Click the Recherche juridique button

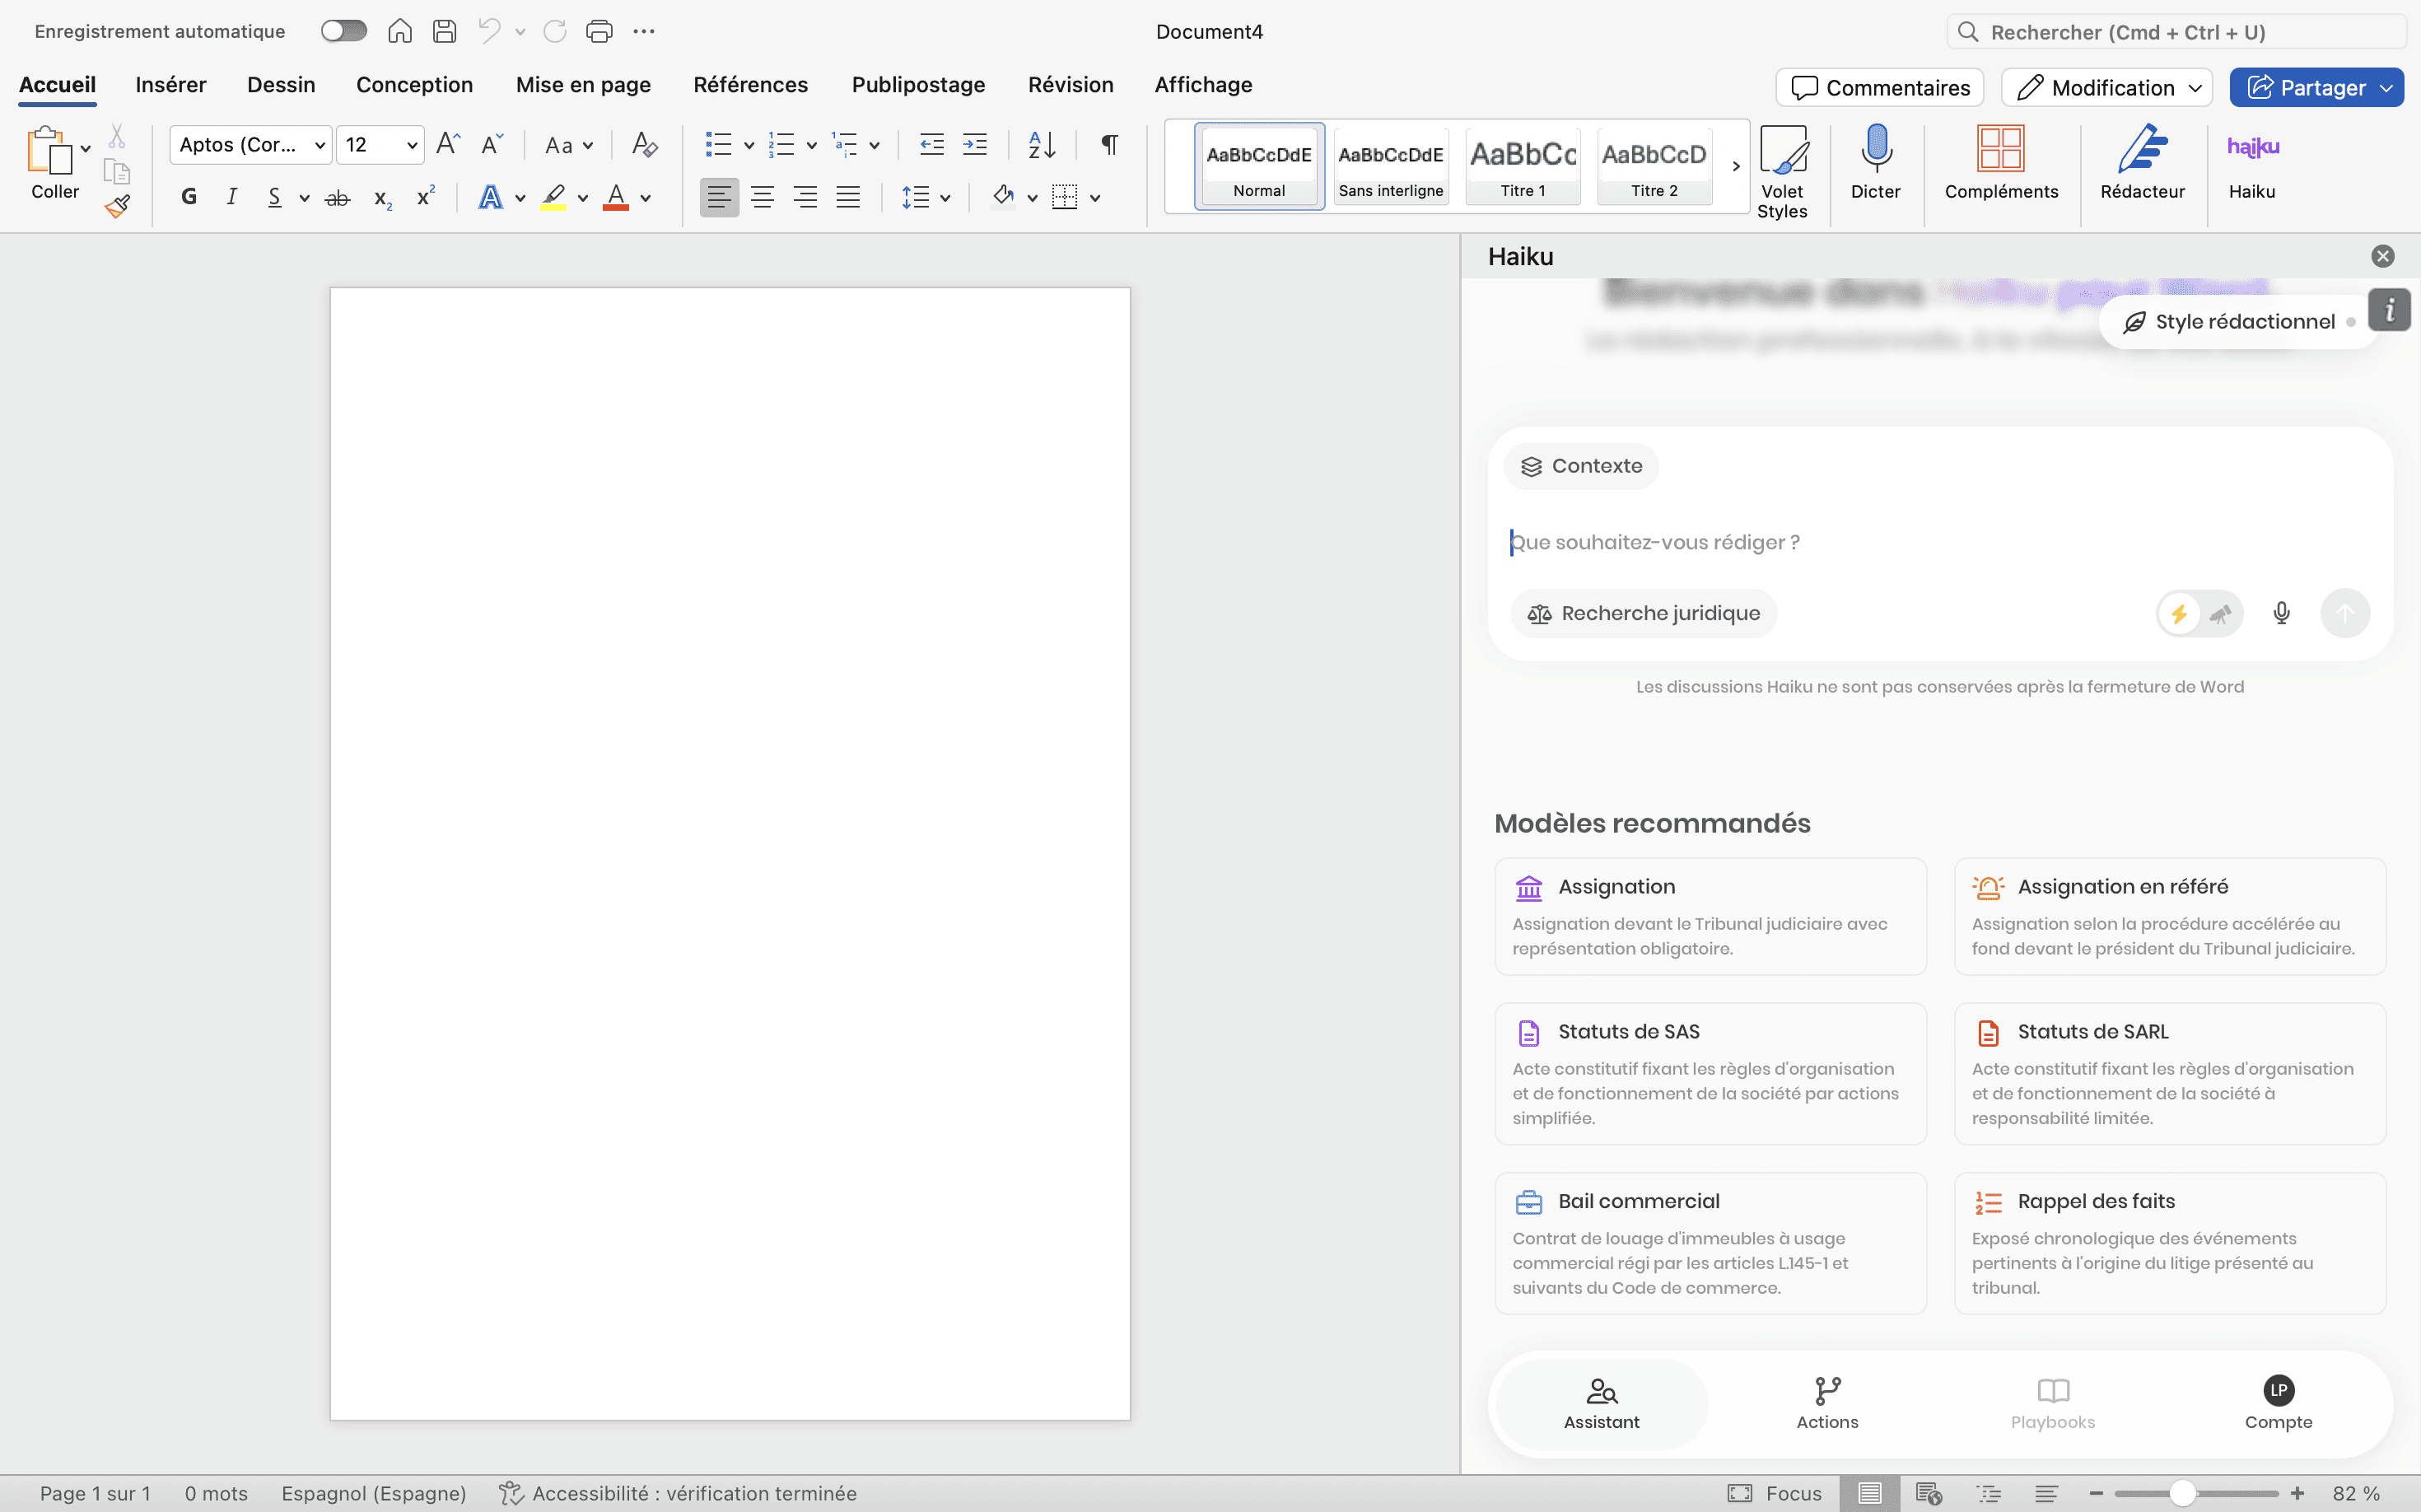pos(1644,613)
